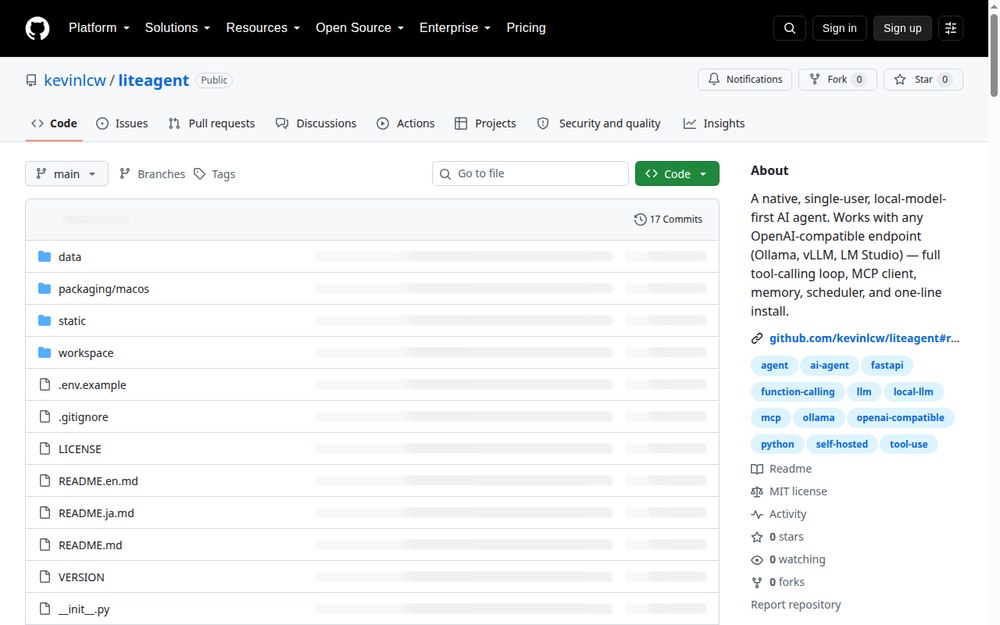Expand the Open Source menu
The image size is (1000, 625).
(x=360, y=28)
